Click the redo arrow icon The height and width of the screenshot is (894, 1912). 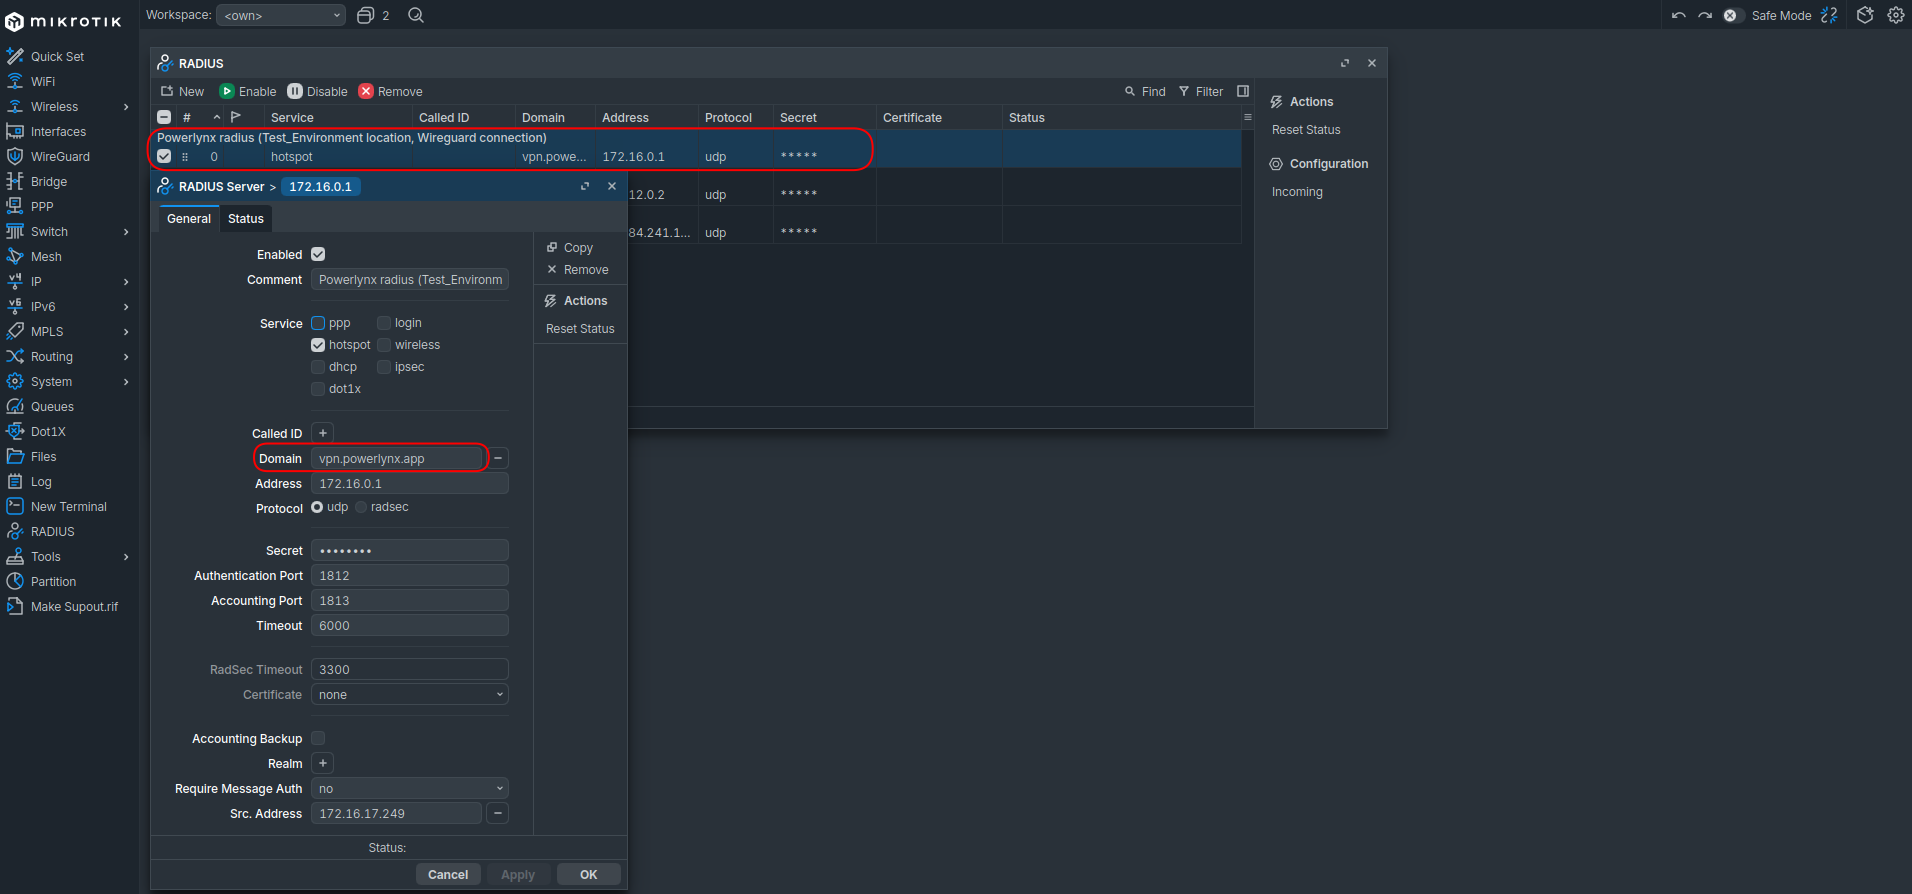[1705, 15]
